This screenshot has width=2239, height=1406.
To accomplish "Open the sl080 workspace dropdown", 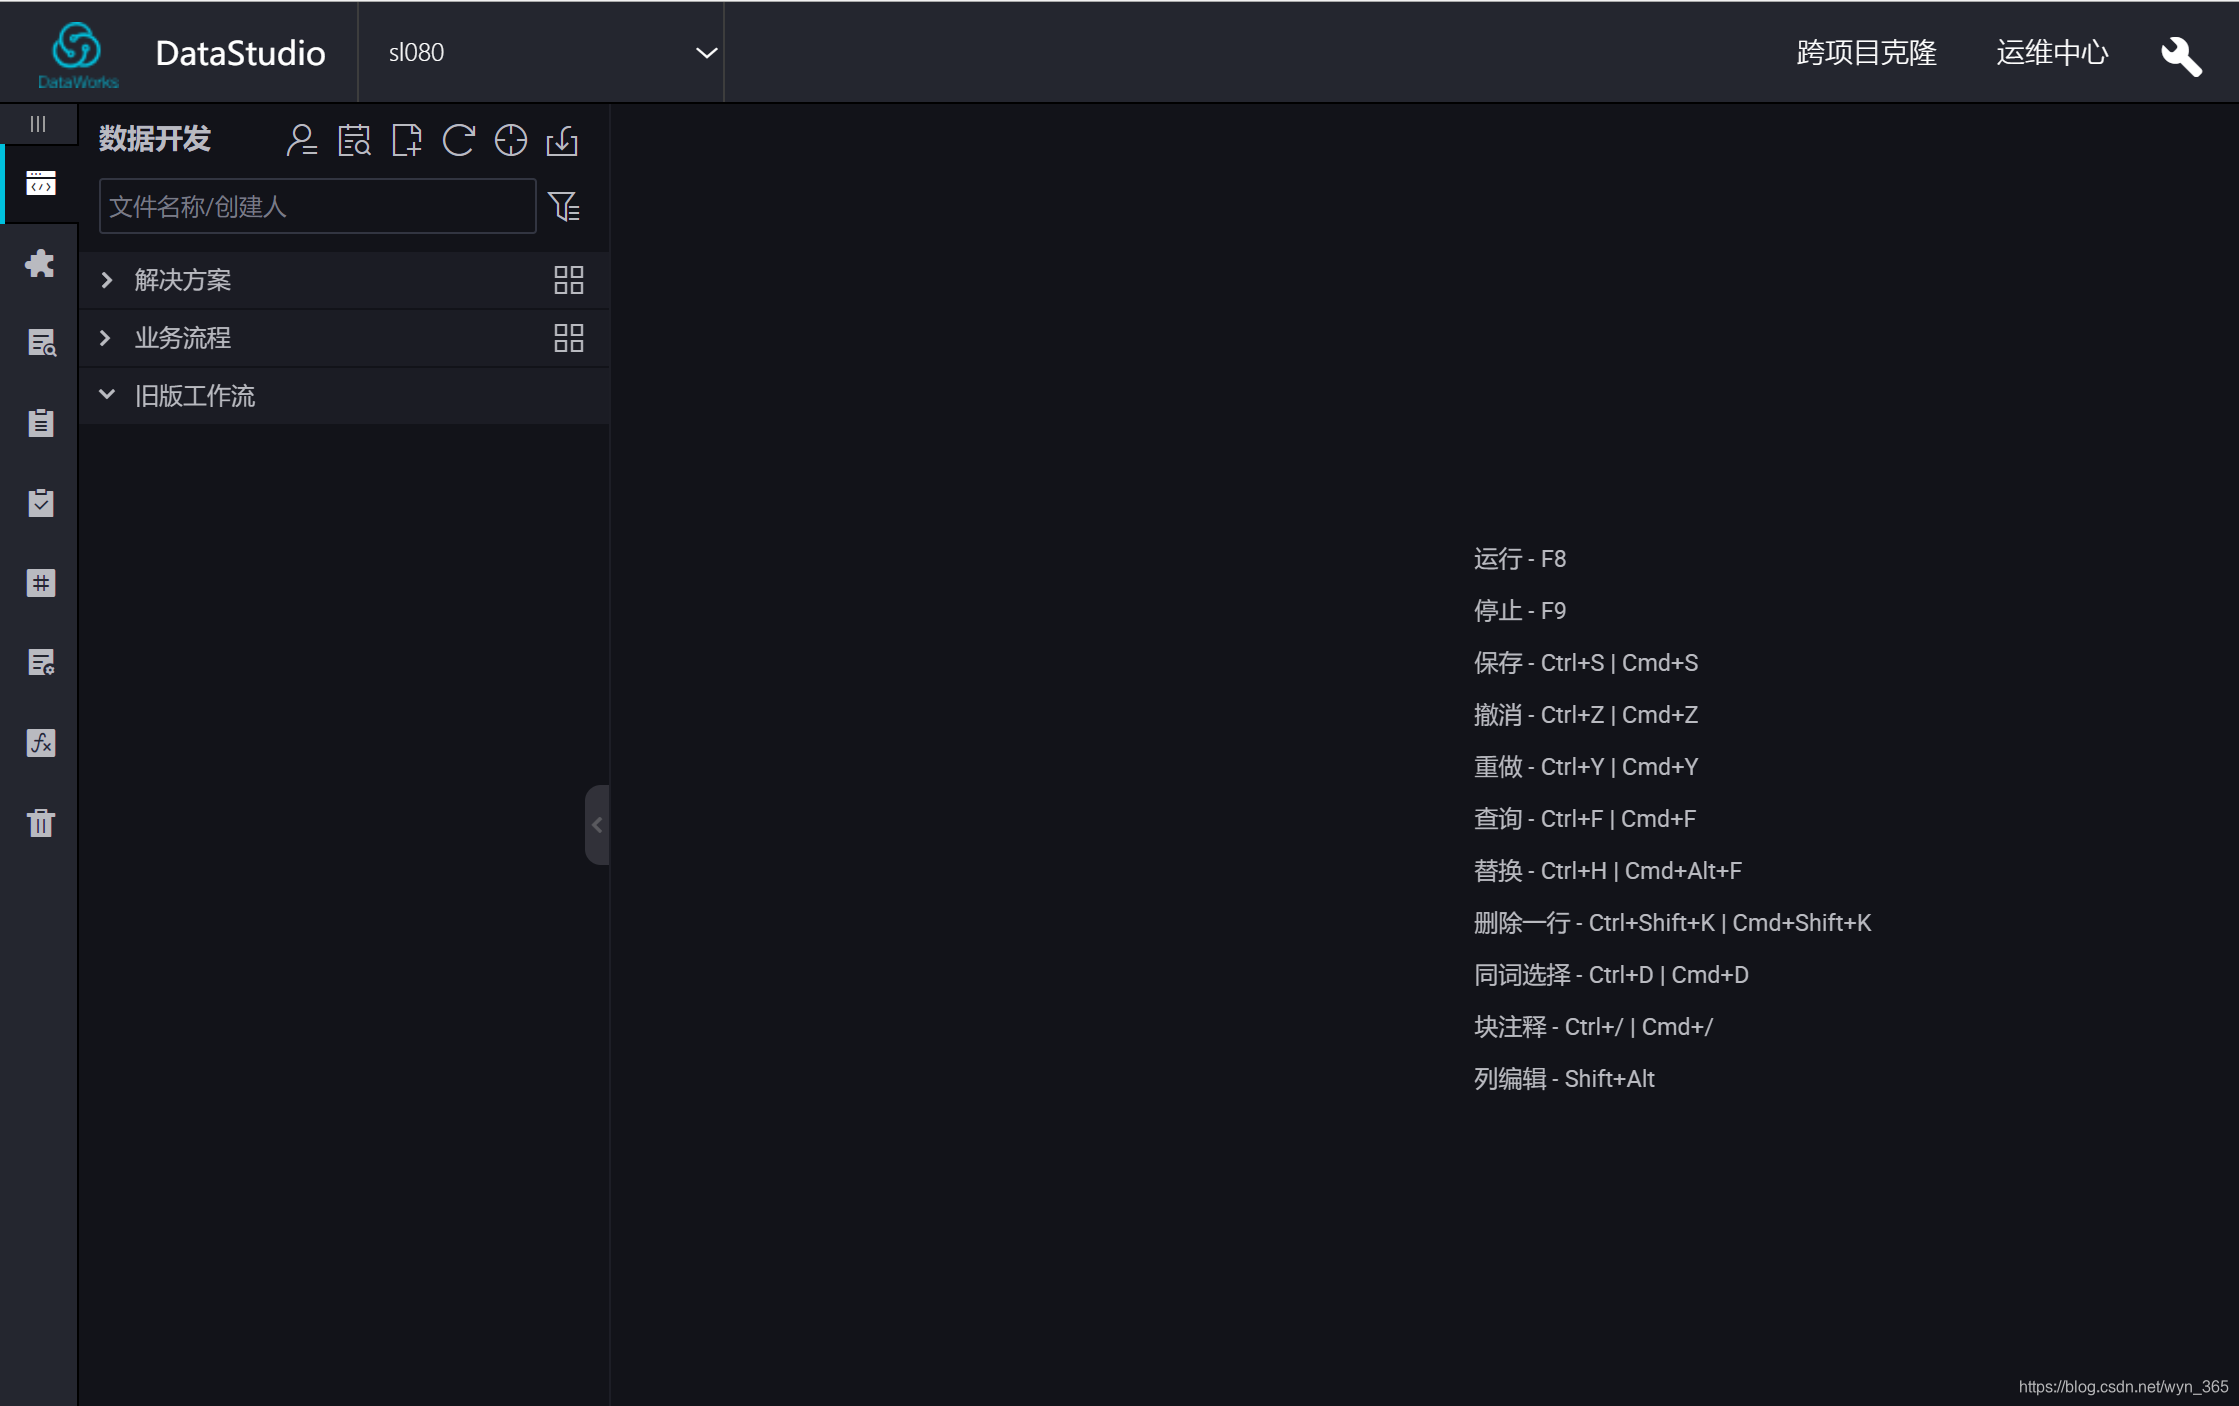I will 541,53.
